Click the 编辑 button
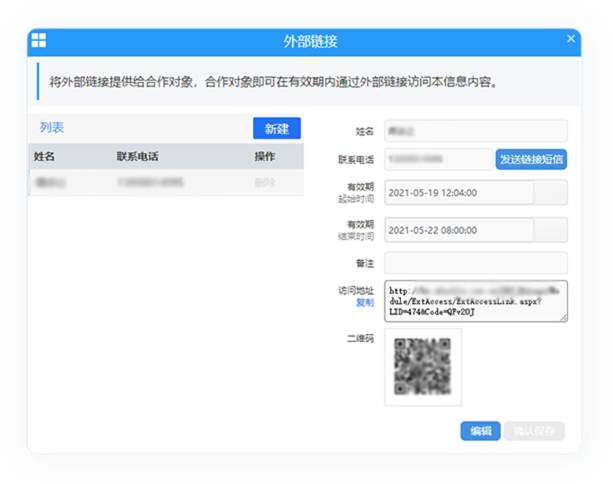This screenshot has width=613, height=484. 480,431
